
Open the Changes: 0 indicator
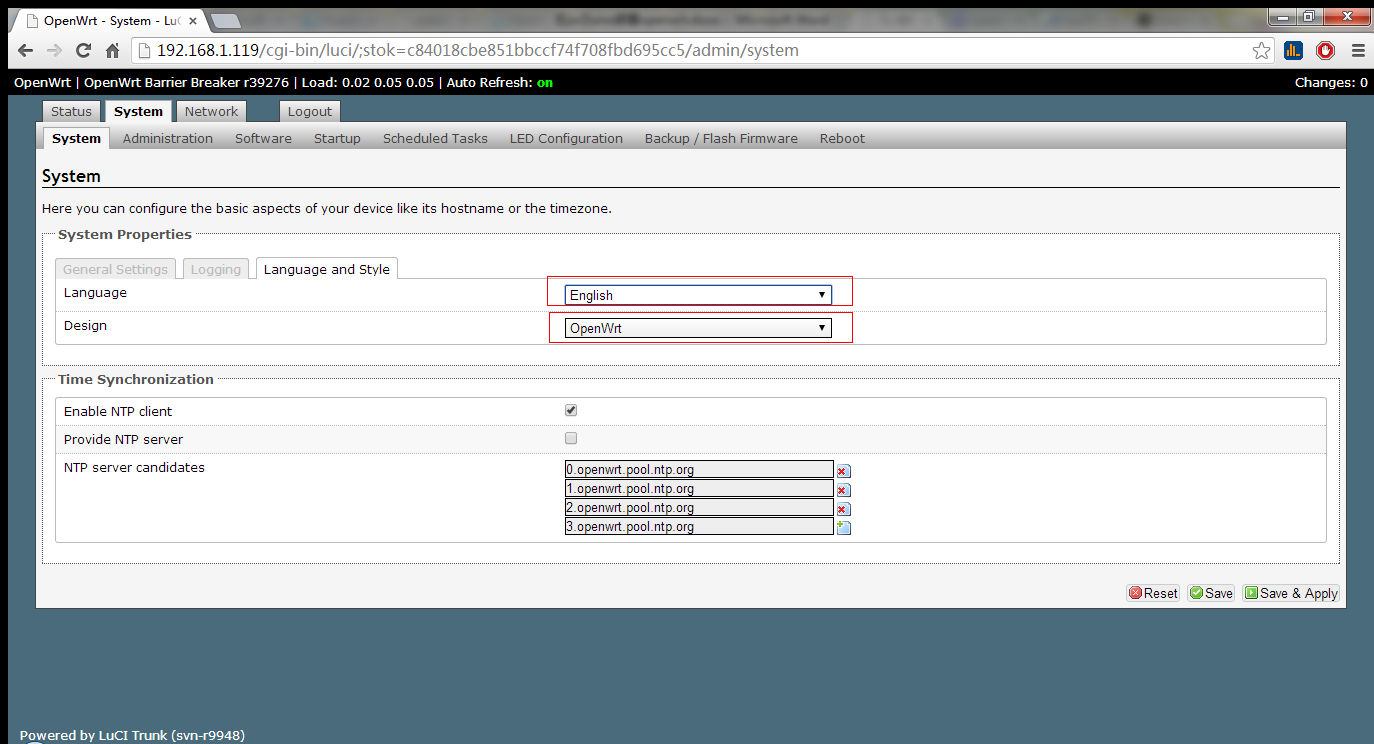click(x=1331, y=82)
